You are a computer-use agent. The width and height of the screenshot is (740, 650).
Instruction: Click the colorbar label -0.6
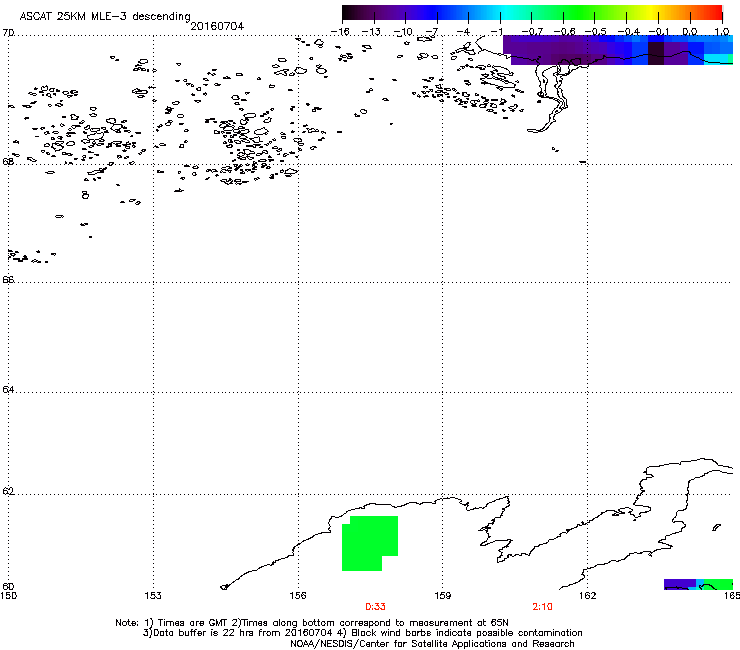[x=564, y=32]
